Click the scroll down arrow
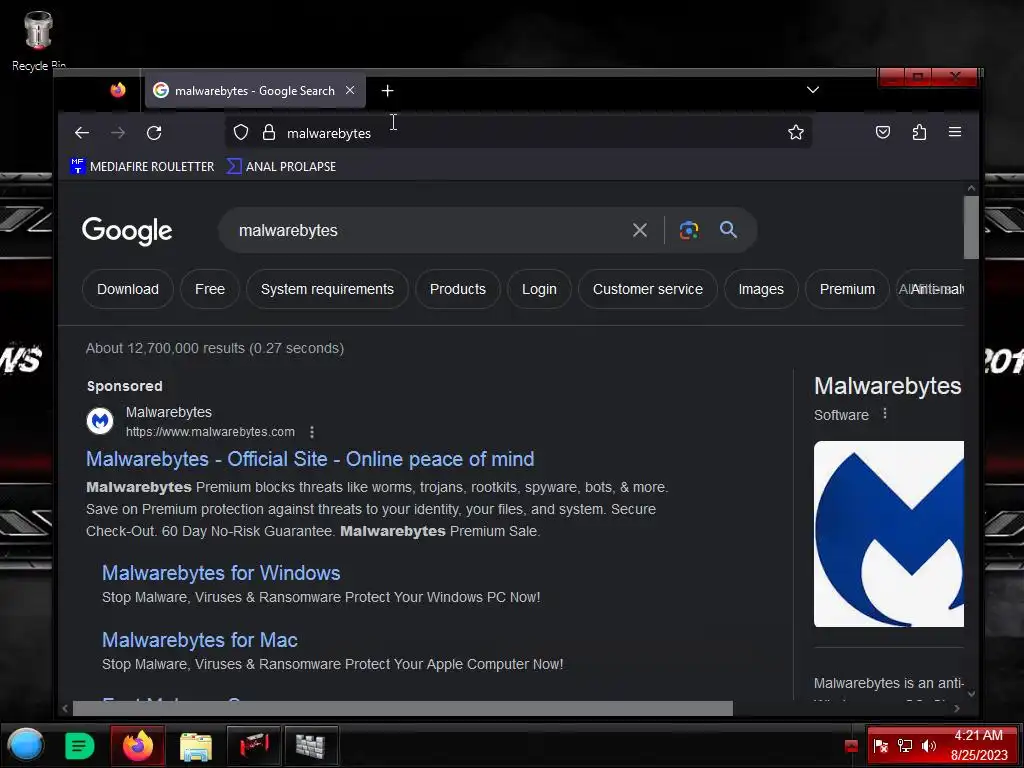The width and height of the screenshot is (1024, 768). tap(971, 694)
